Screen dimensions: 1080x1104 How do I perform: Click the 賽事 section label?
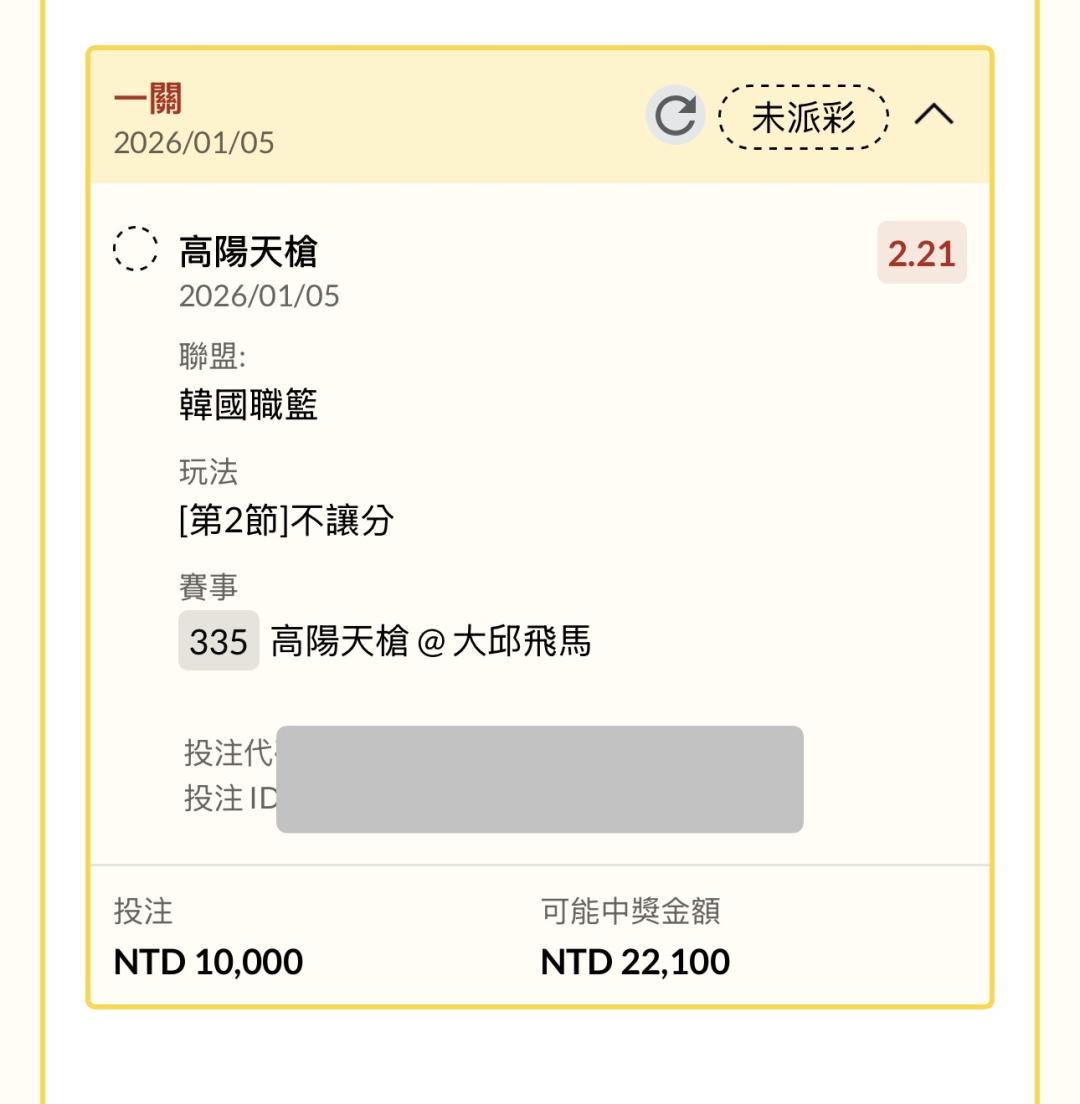pyautogui.click(x=208, y=588)
